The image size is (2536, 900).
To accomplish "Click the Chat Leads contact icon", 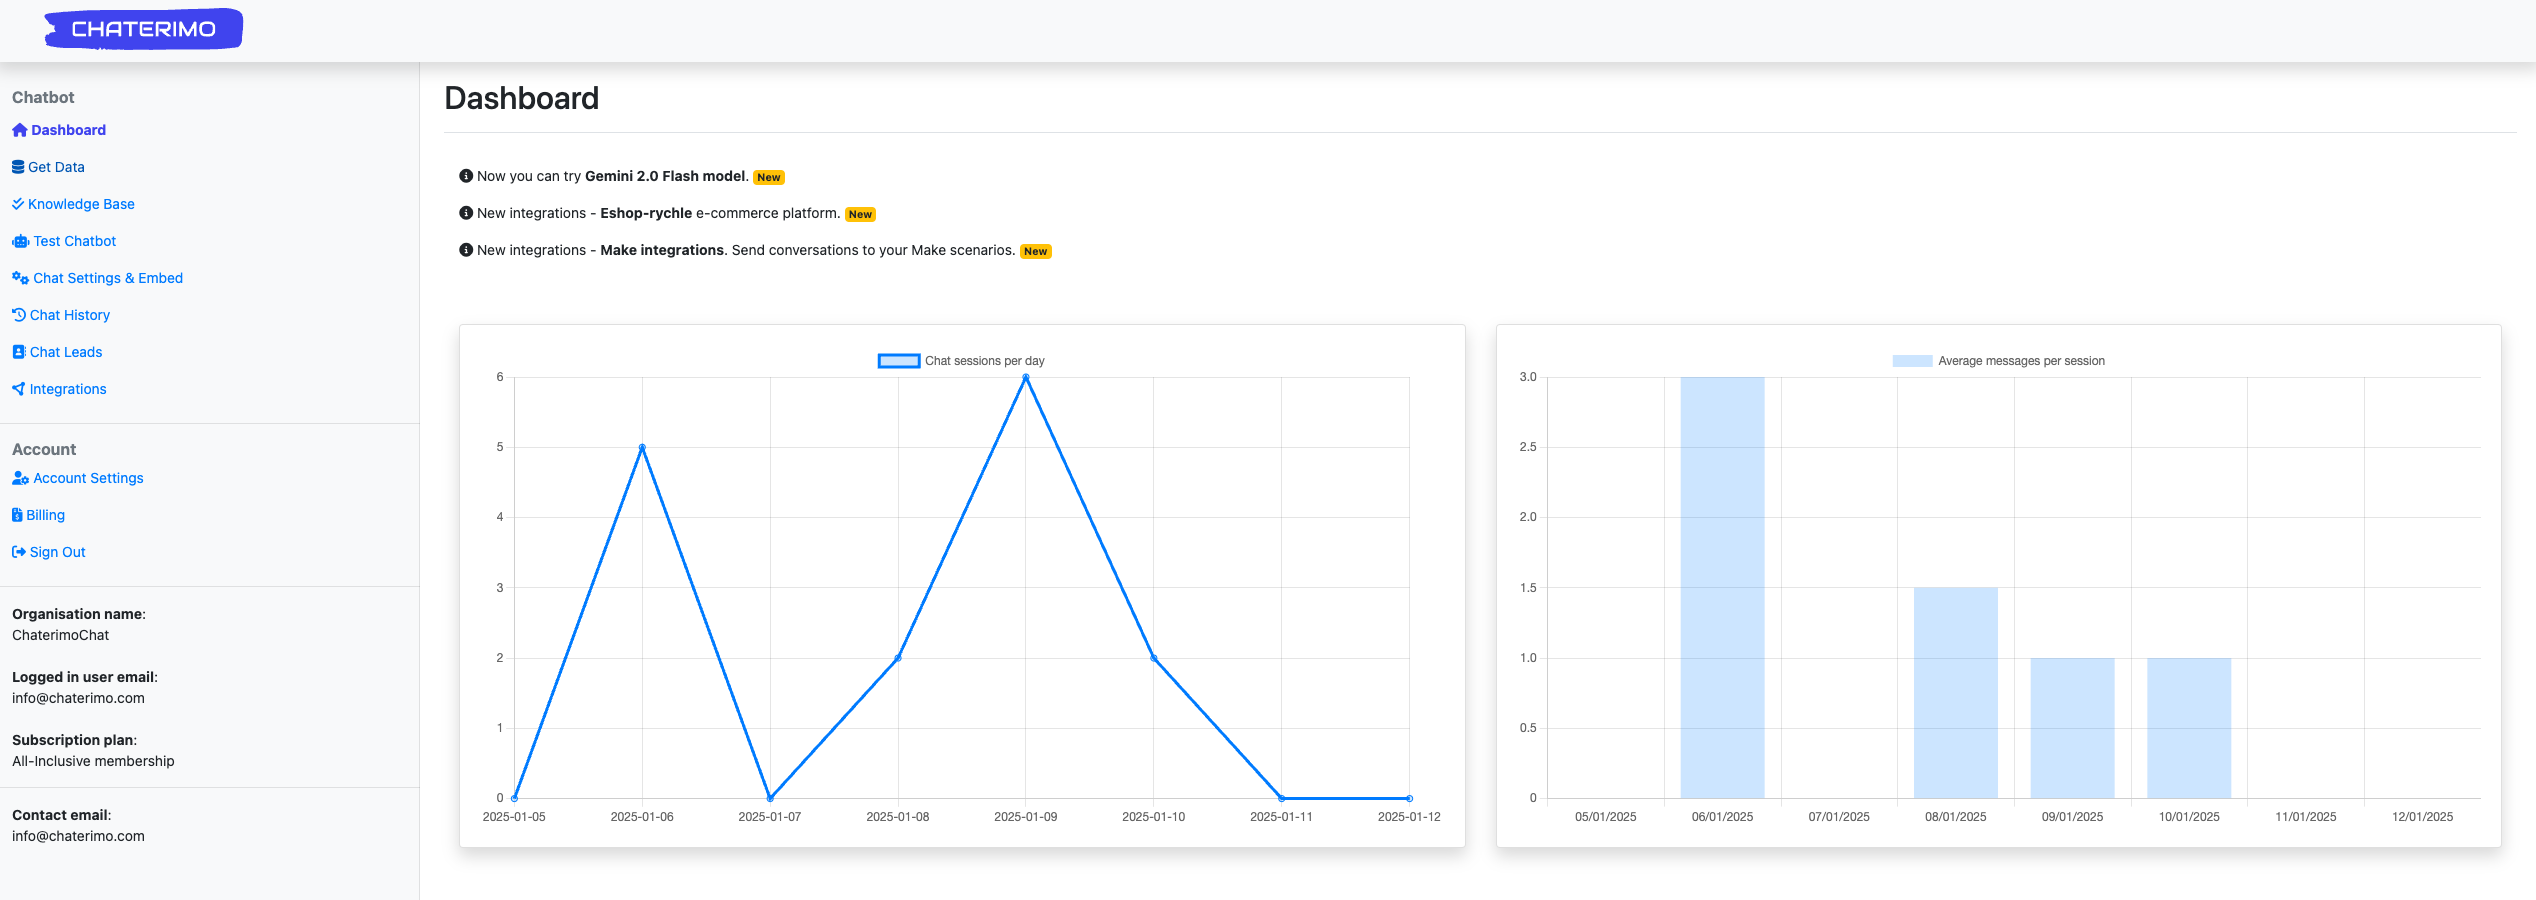I will 19,352.
